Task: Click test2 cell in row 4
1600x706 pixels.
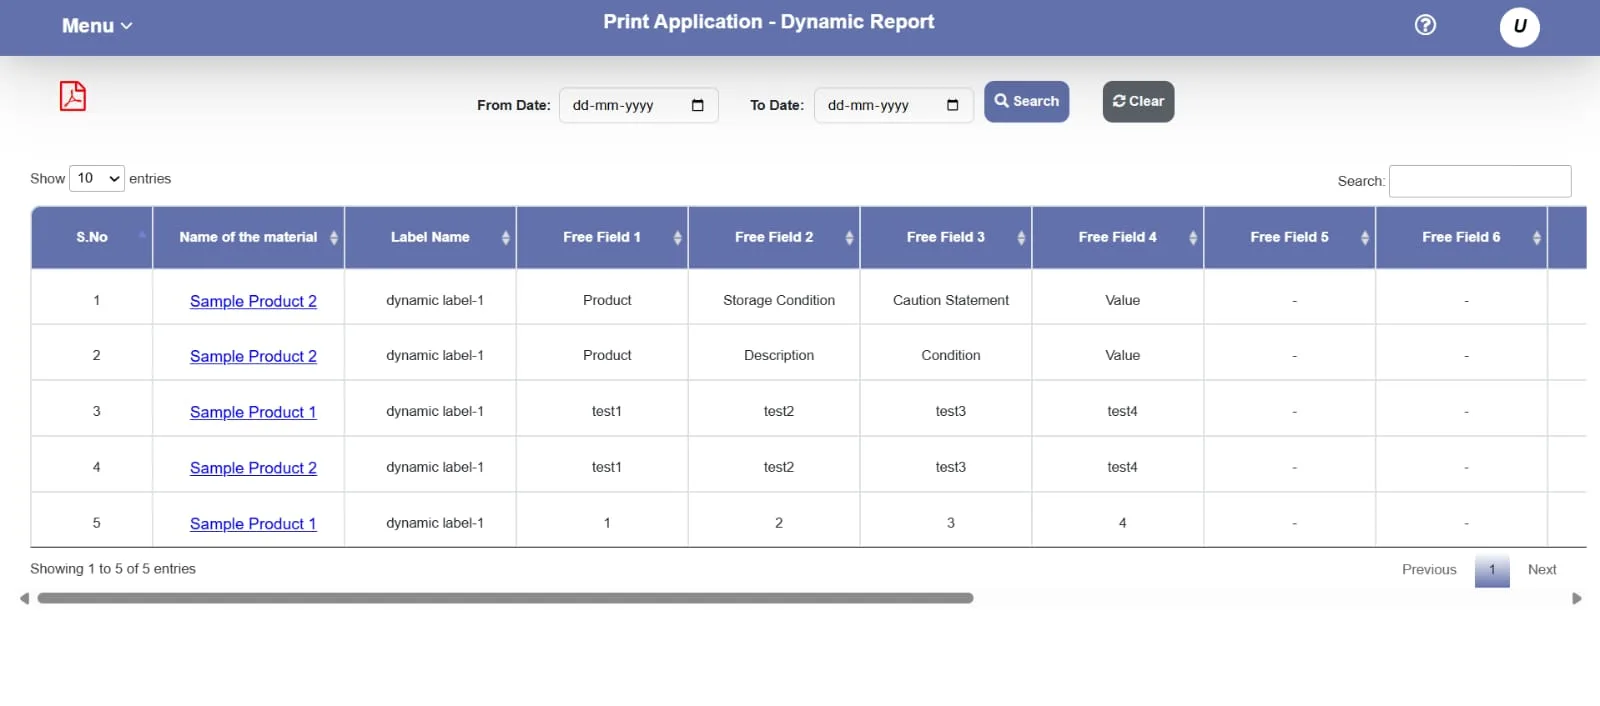Action: pyautogui.click(x=774, y=464)
